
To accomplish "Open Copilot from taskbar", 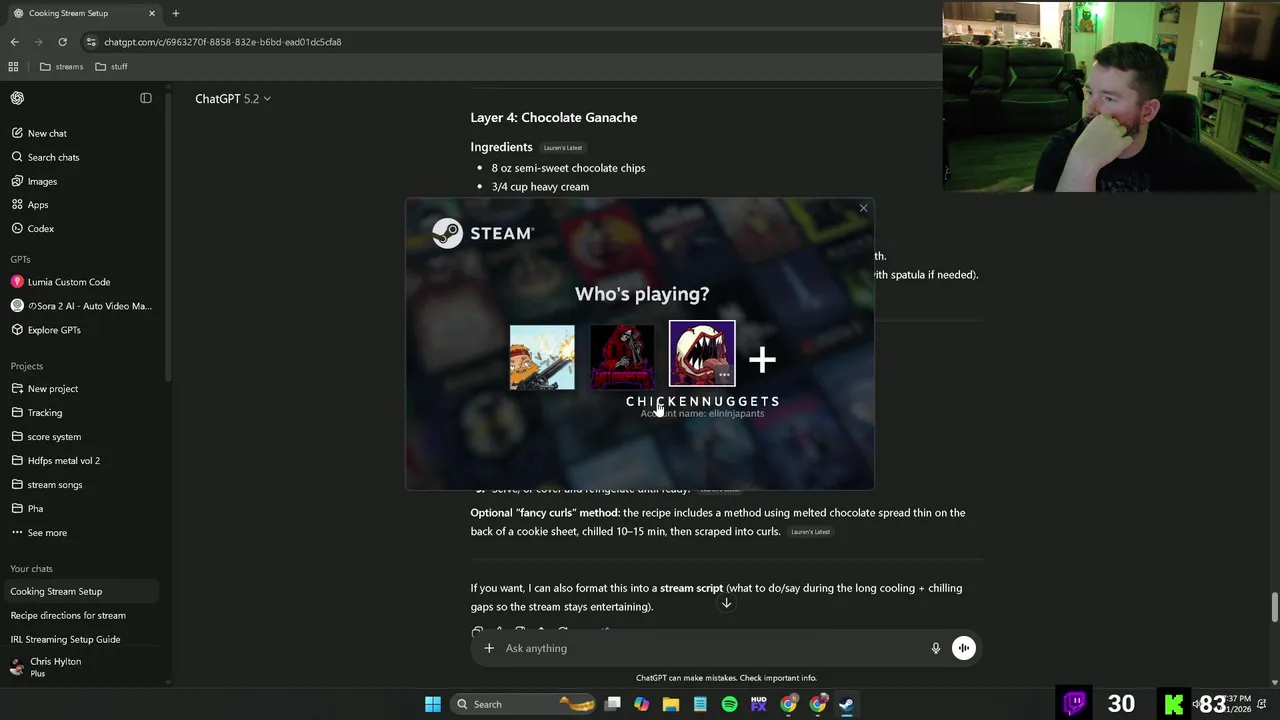I will point(641,704).
